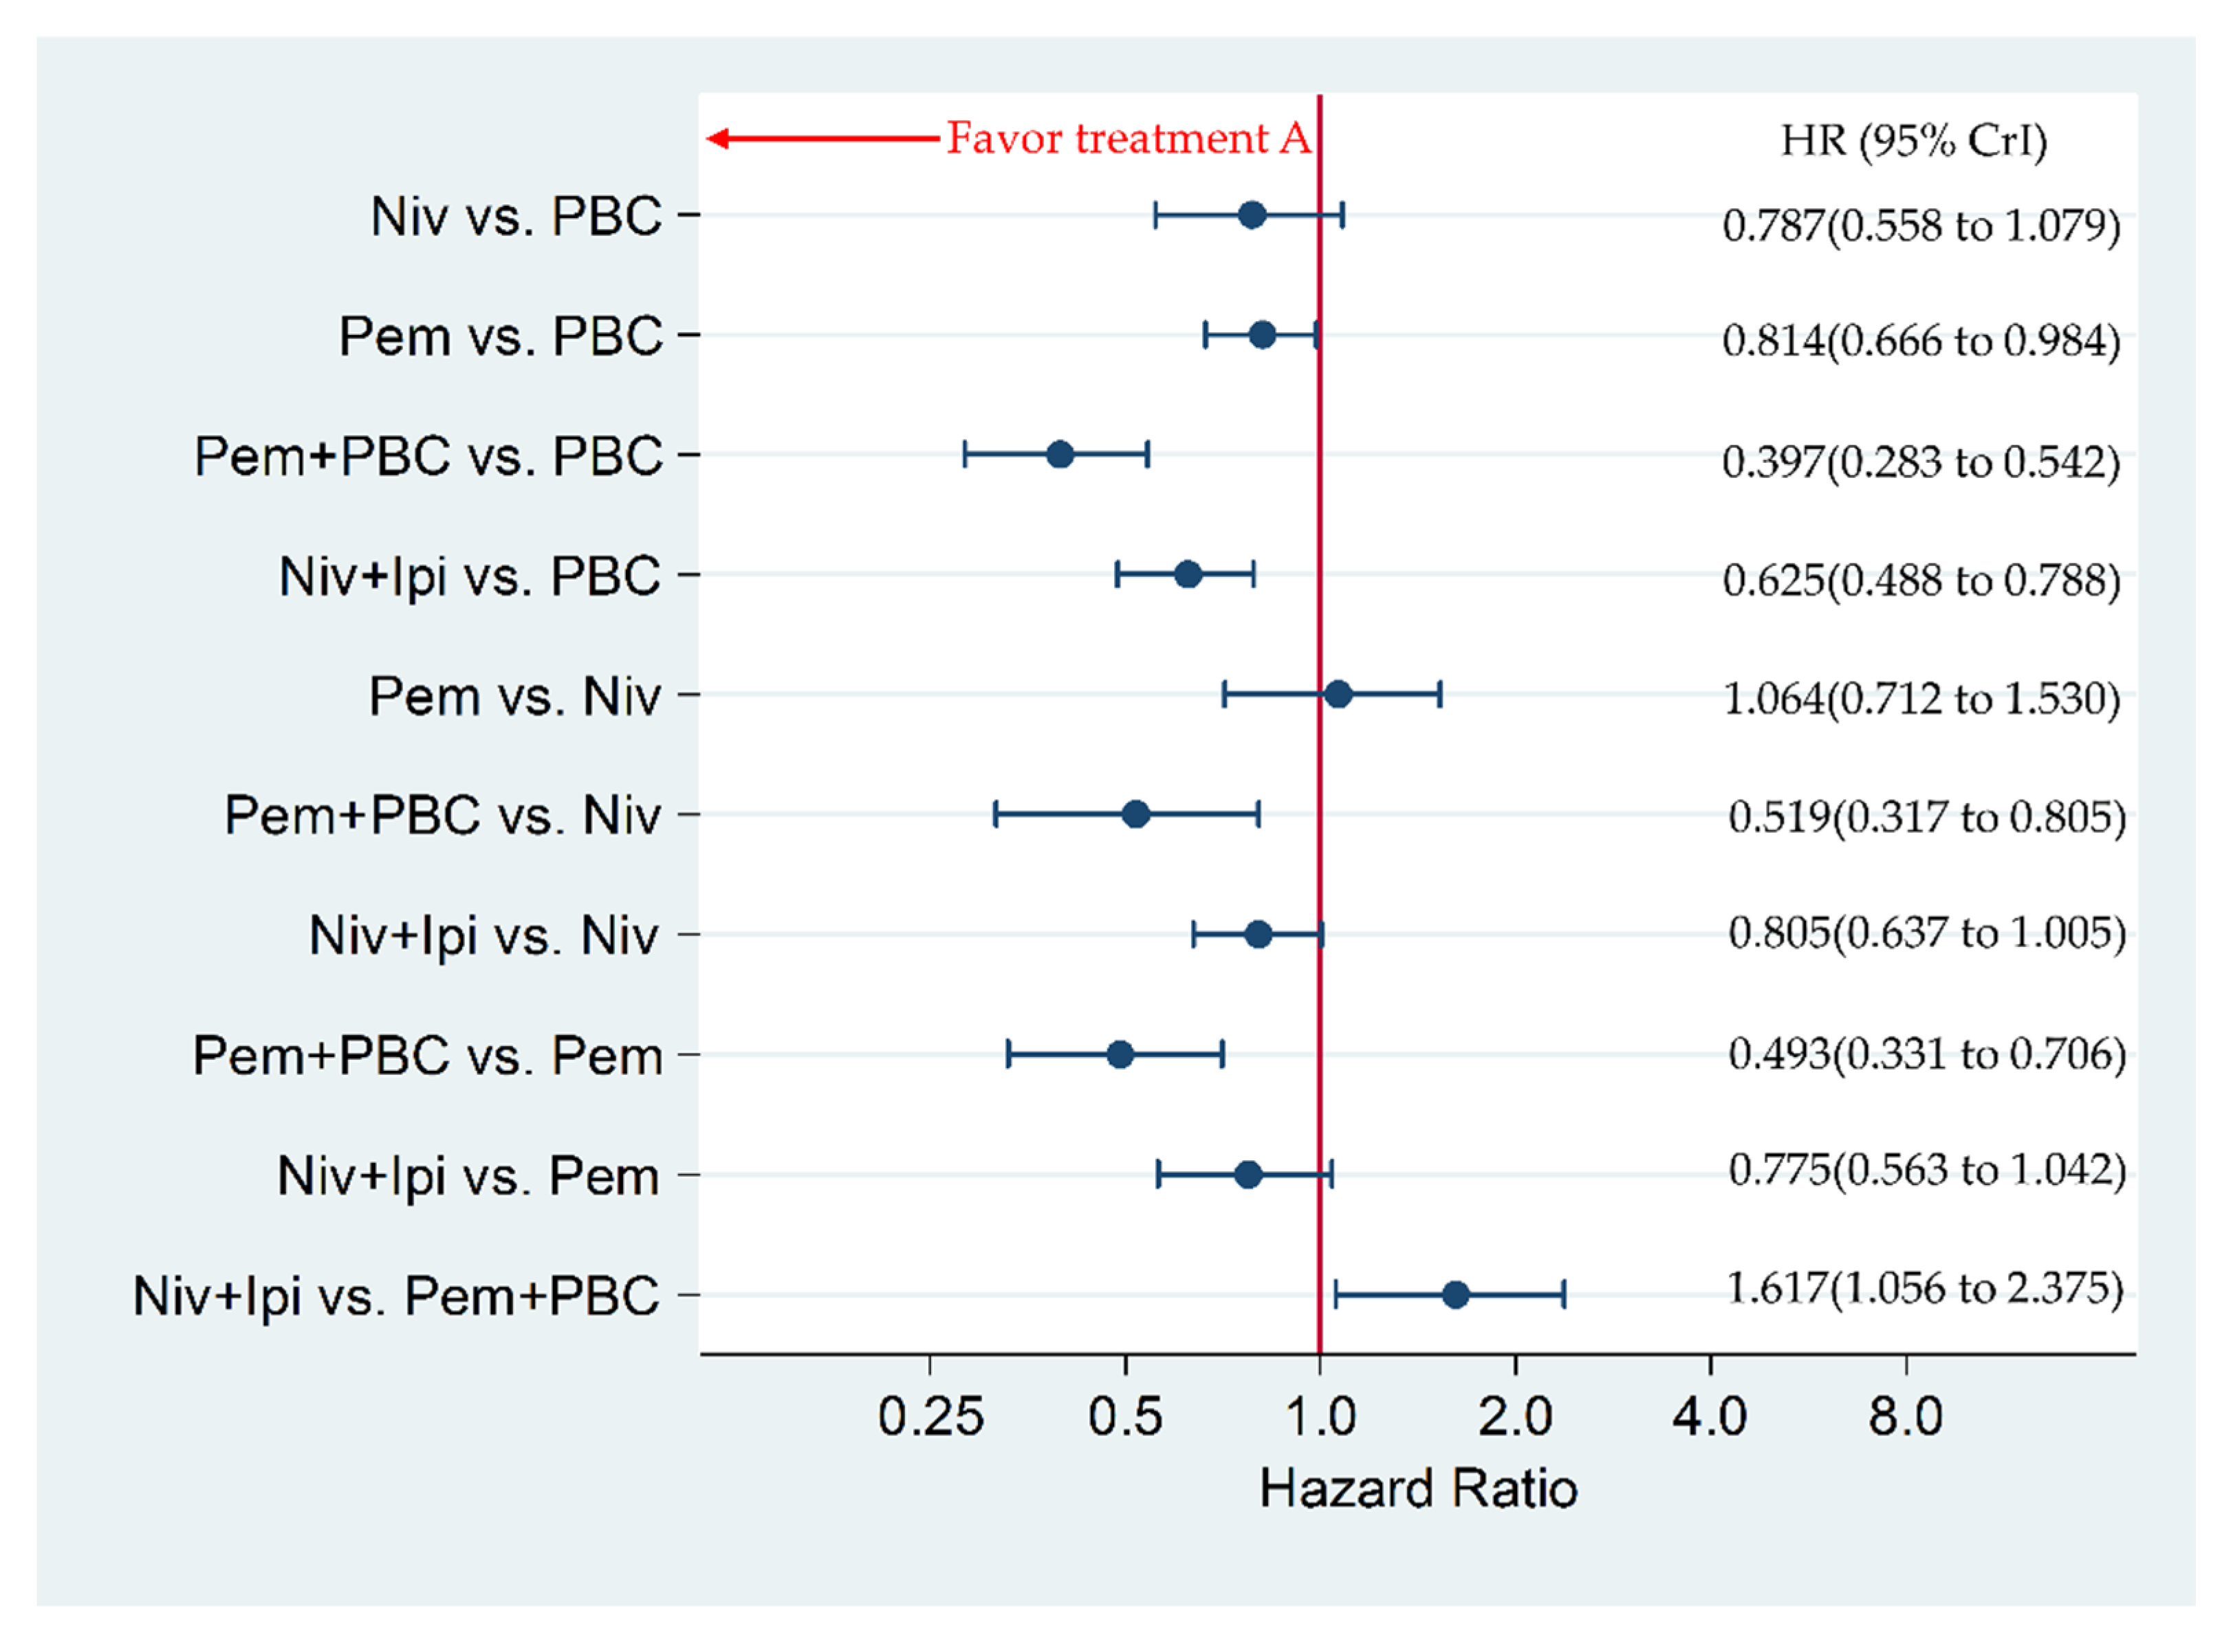Click the "HR (95% CrI)" column header
The height and width of the screenshot is (1652, 2233).
[x=1914, y=141]
